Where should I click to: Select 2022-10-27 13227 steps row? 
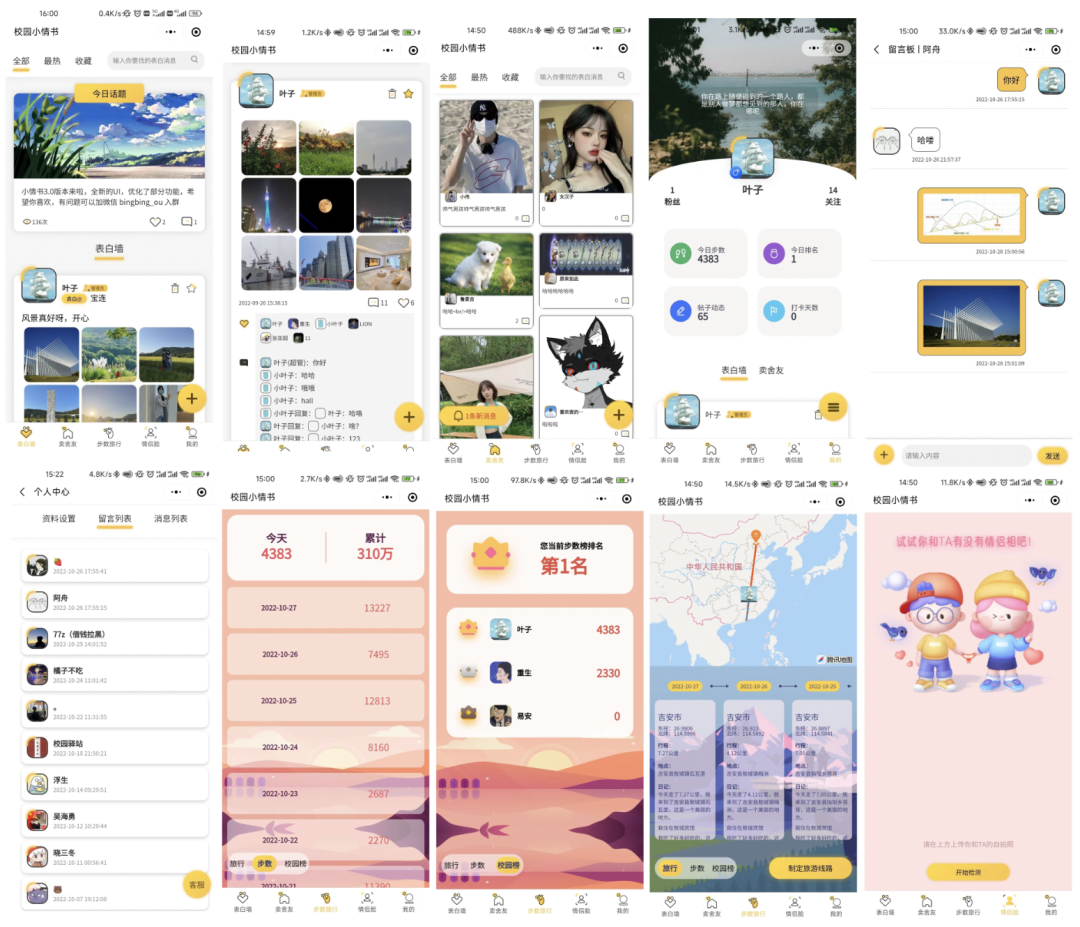[326, 607]
